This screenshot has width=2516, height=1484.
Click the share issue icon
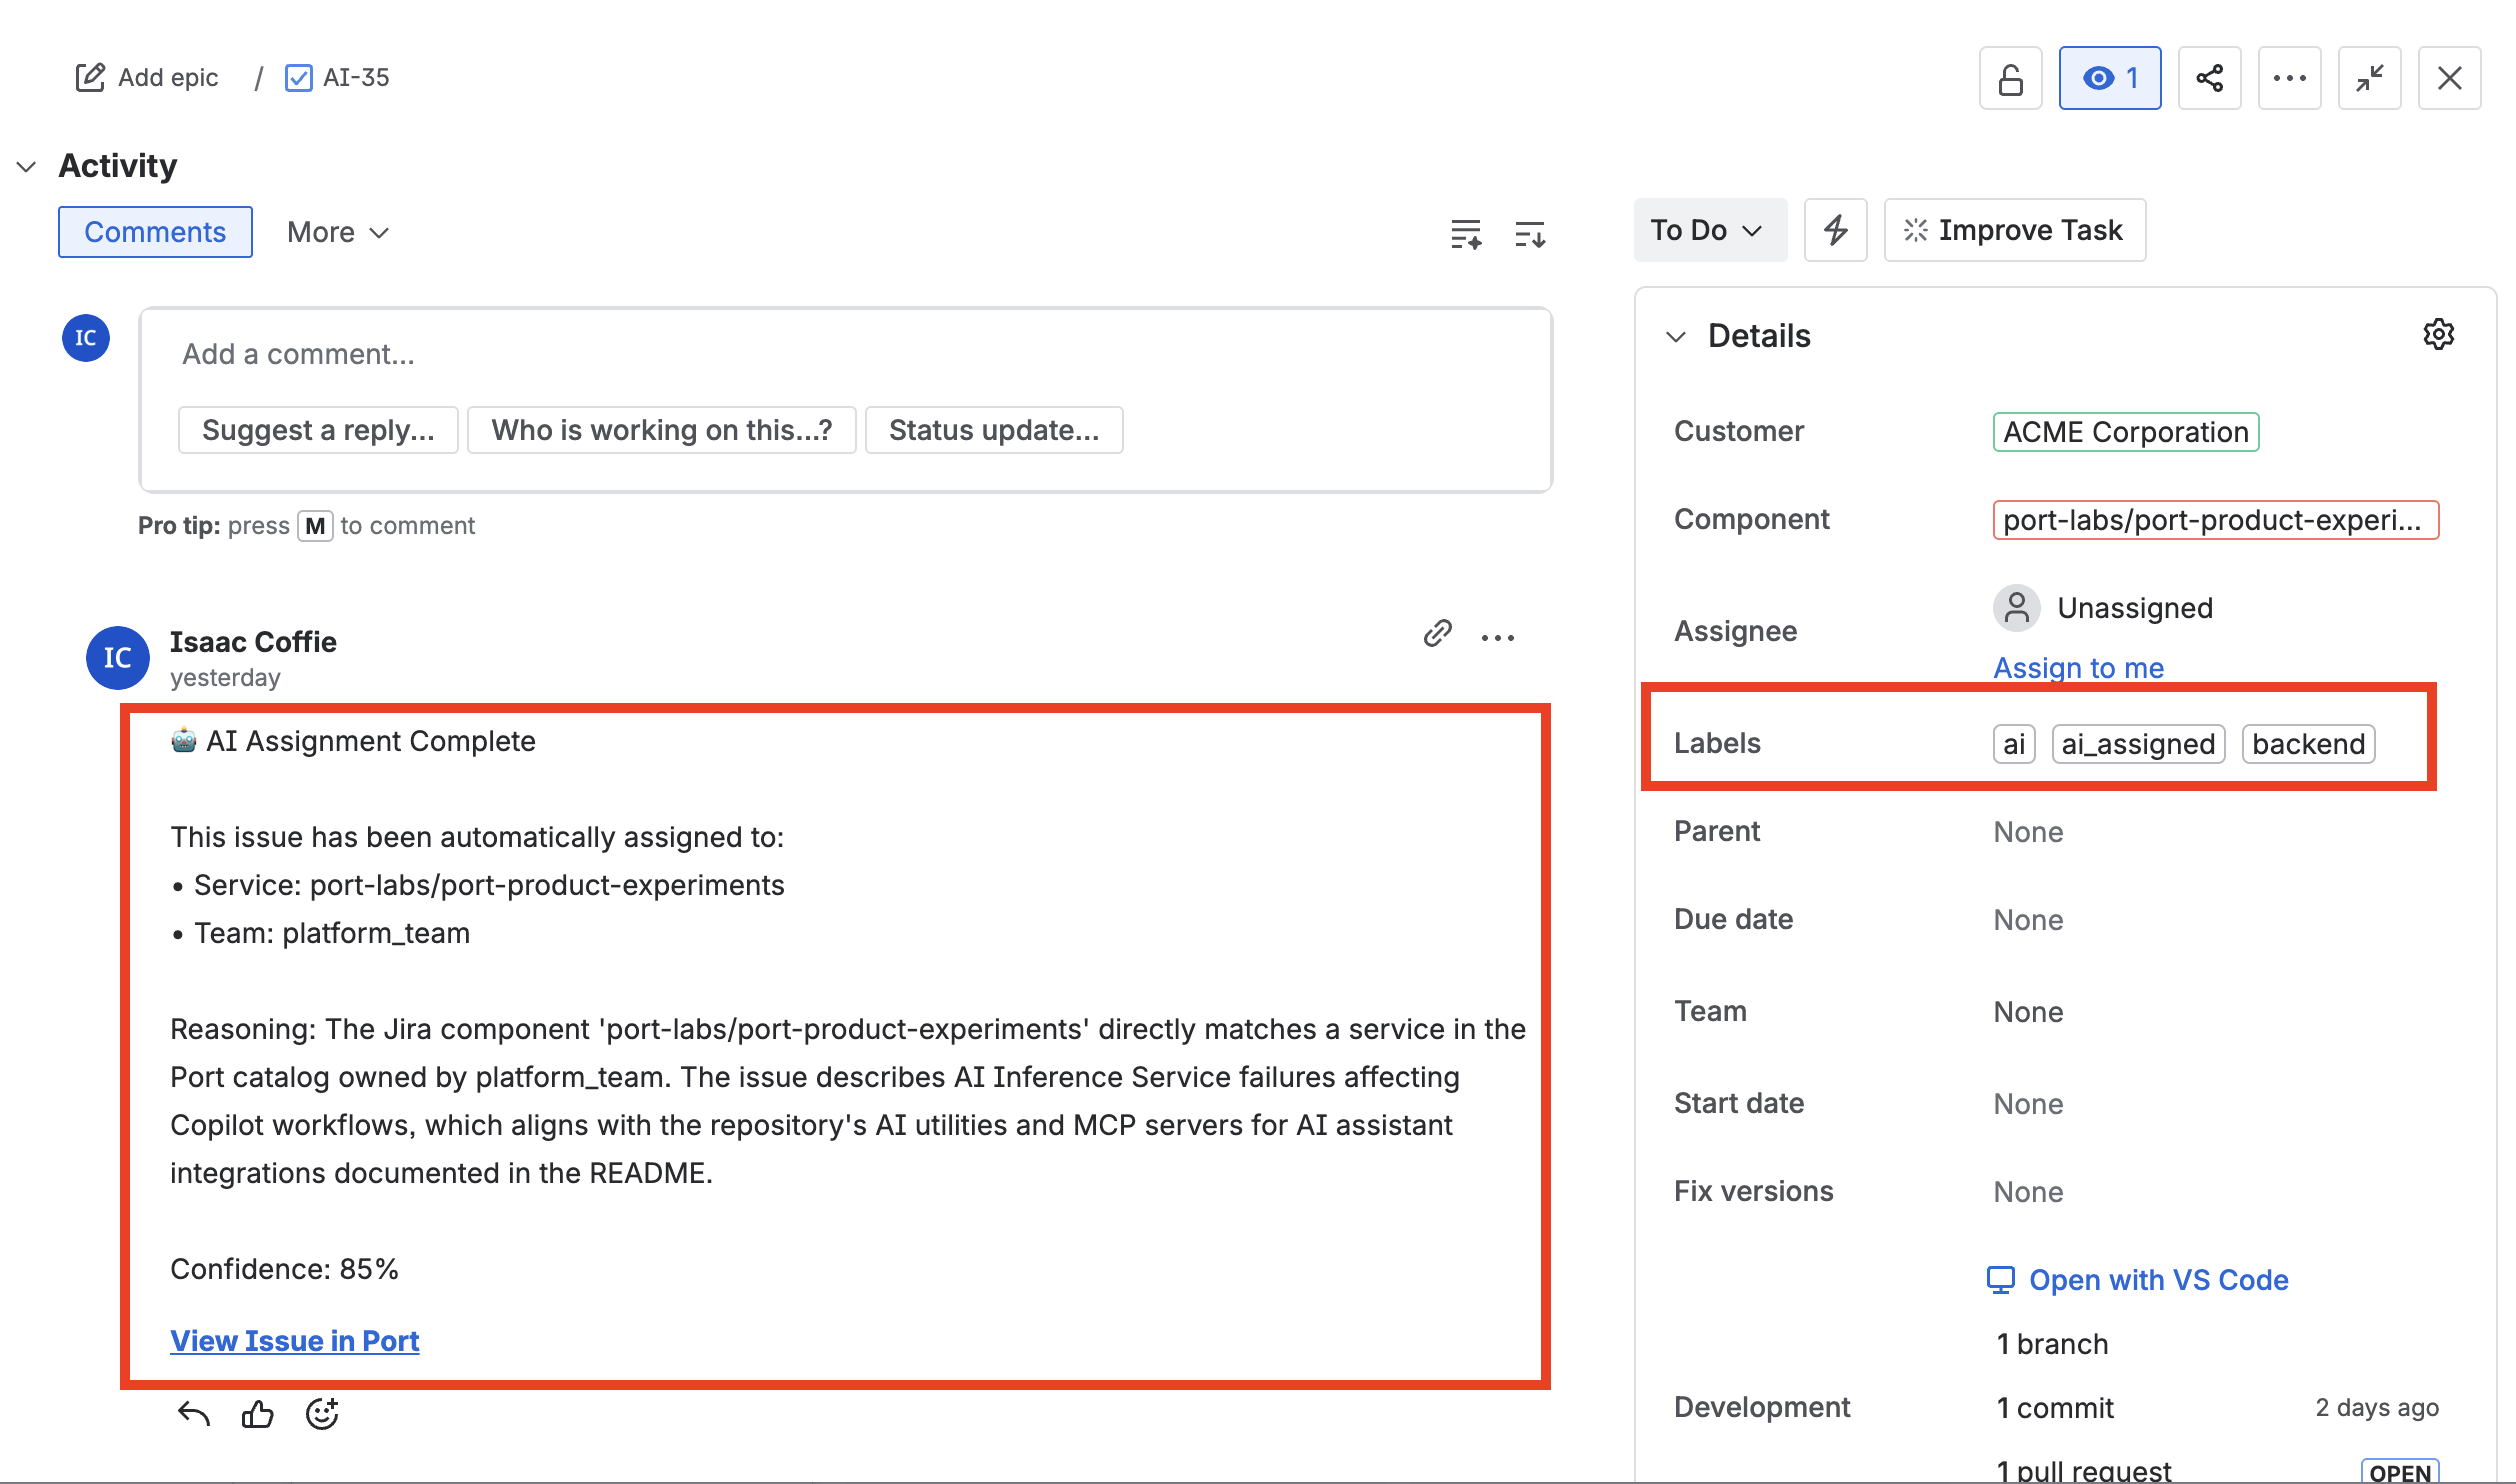coord(2209,78)
